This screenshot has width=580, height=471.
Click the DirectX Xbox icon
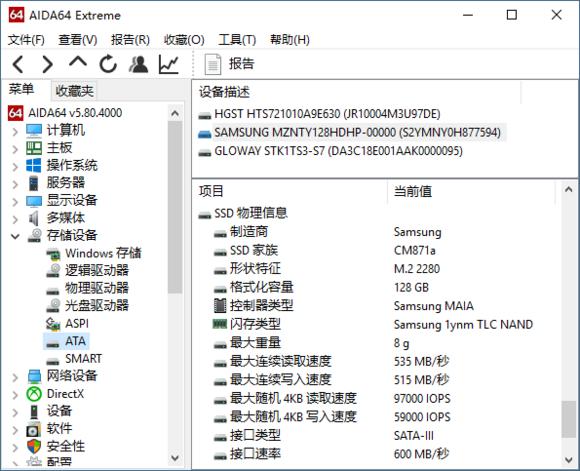pyautogui.click(x=34, y=394)
